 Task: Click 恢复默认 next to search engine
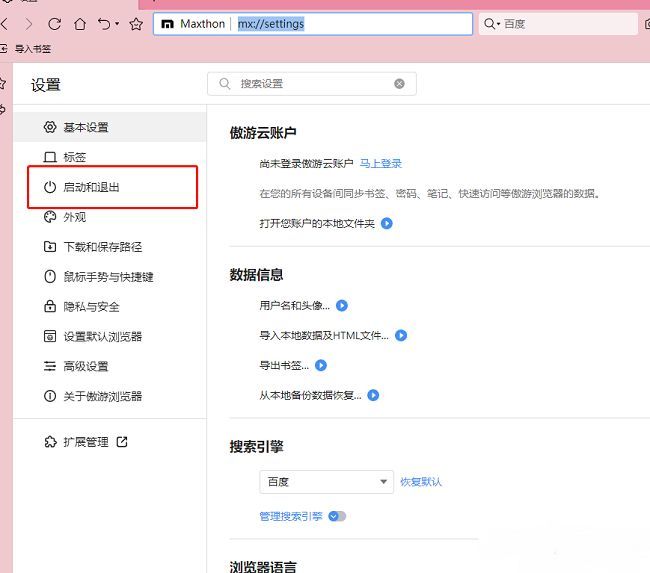[x=421, y=482]
